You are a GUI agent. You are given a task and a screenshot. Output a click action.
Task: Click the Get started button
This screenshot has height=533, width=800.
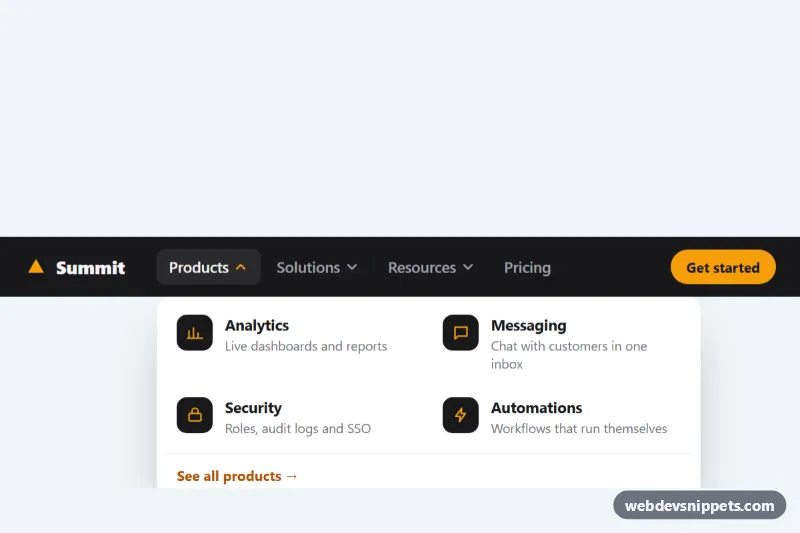pyautogui.click(x=723, y=267)
